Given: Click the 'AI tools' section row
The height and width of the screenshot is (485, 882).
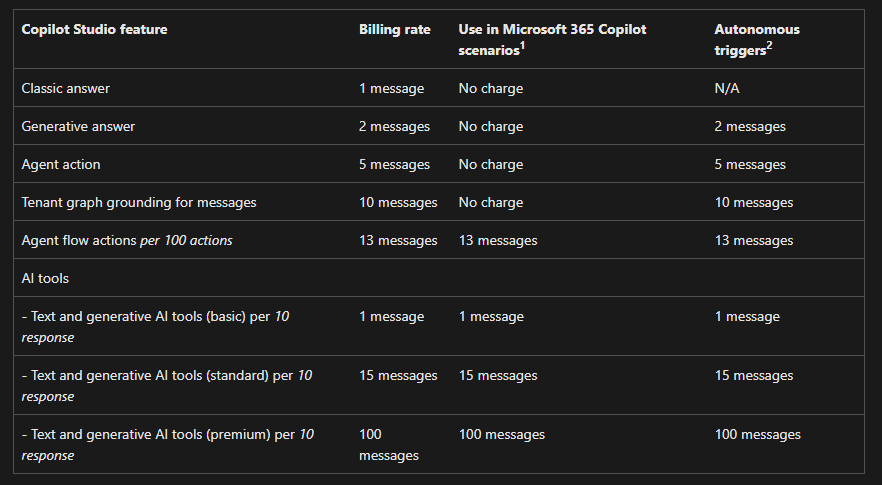Looking at the screenshot, I should click(45, 278).
